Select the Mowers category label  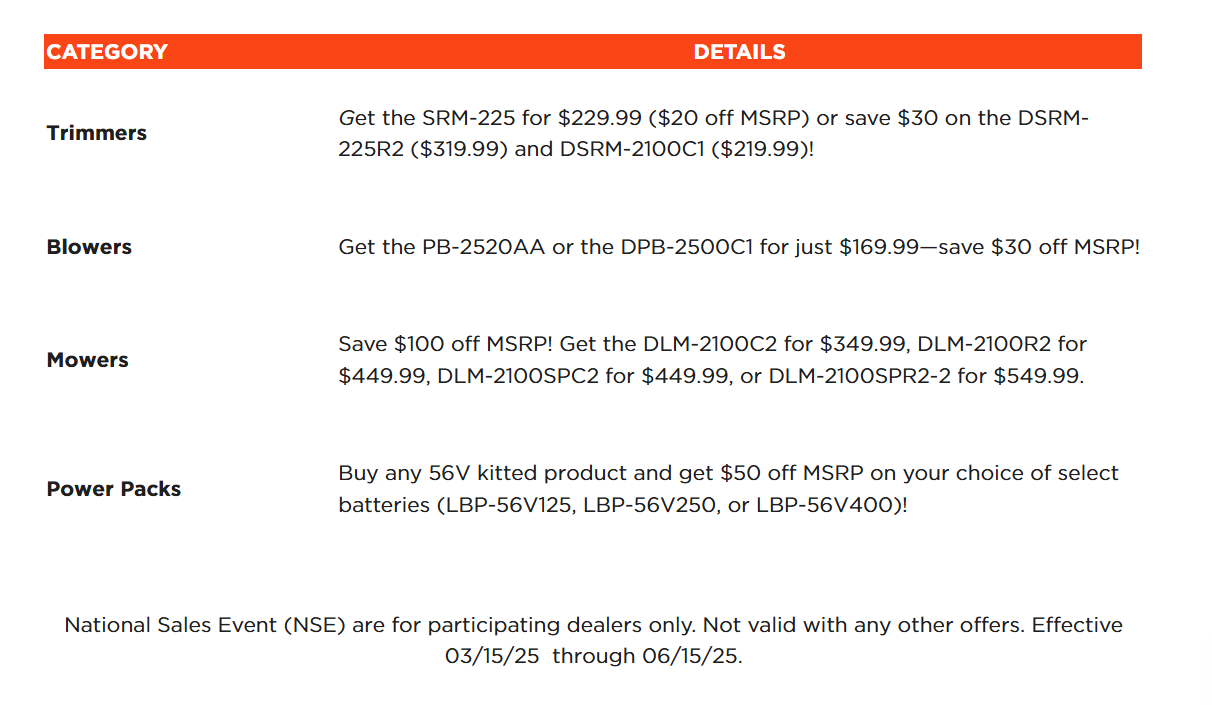[x=87, y=360]
